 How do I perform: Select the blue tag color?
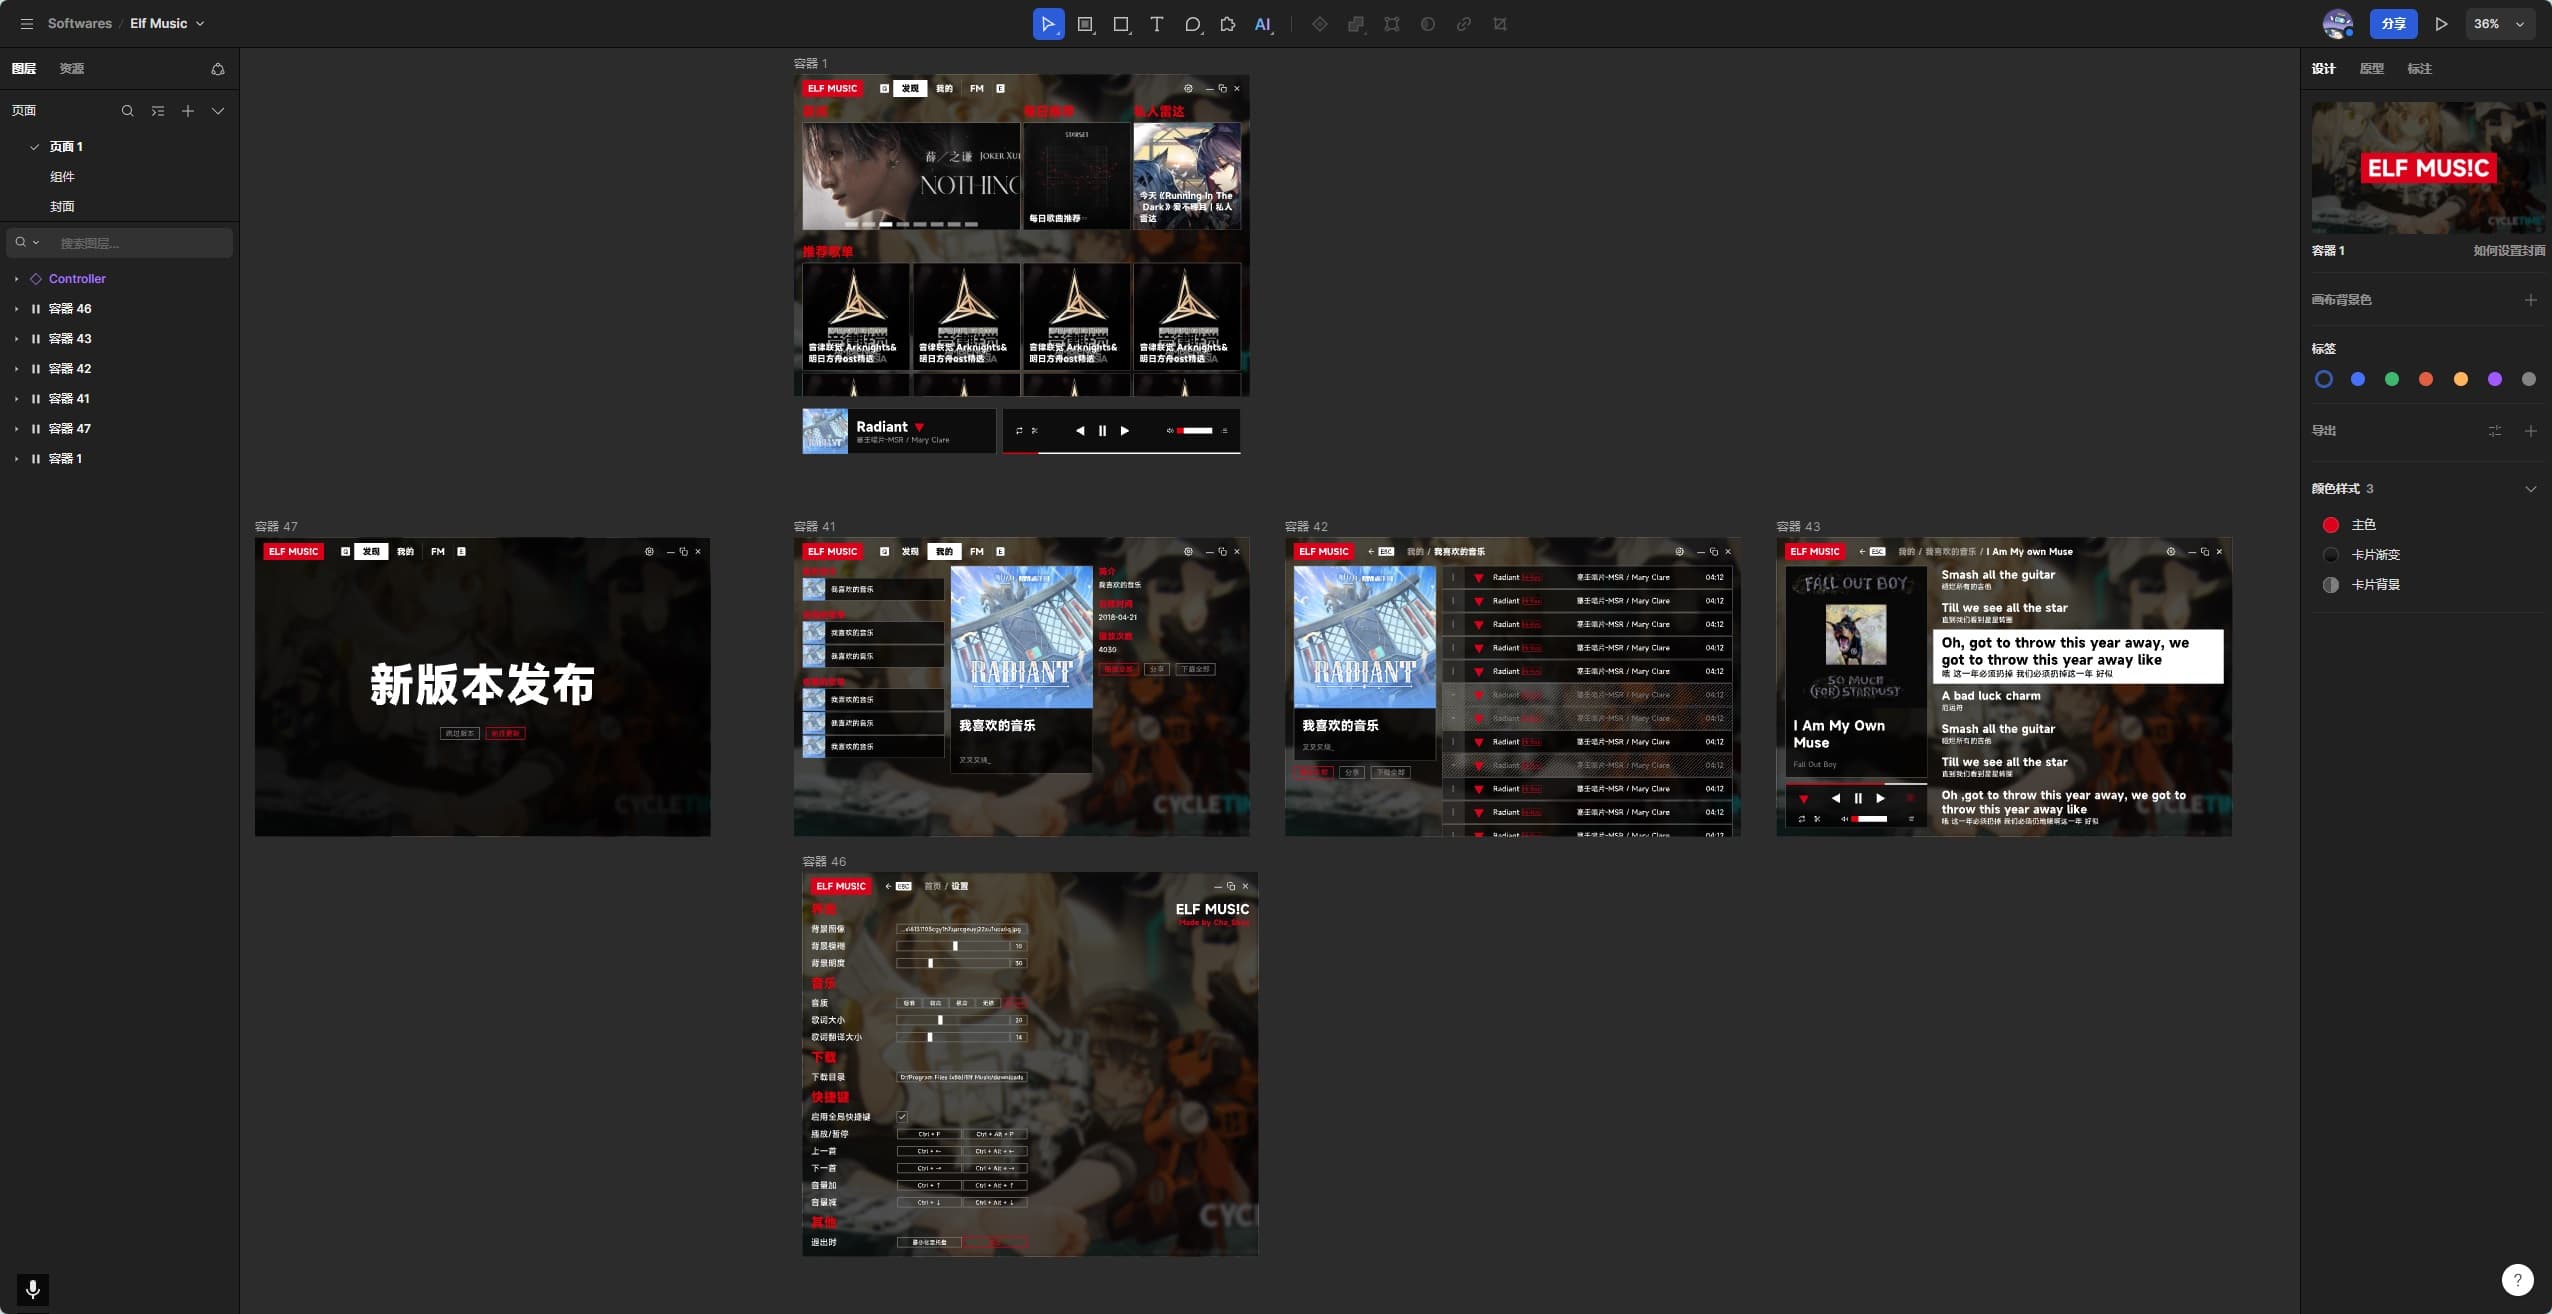(2357, 379)
